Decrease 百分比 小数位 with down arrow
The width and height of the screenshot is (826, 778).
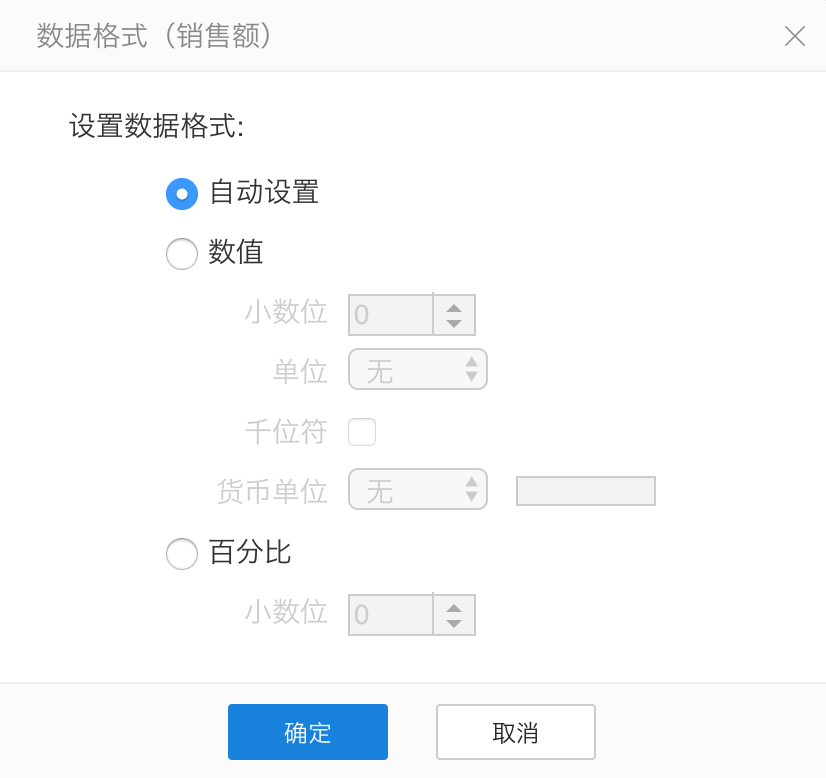pos(454,623)
